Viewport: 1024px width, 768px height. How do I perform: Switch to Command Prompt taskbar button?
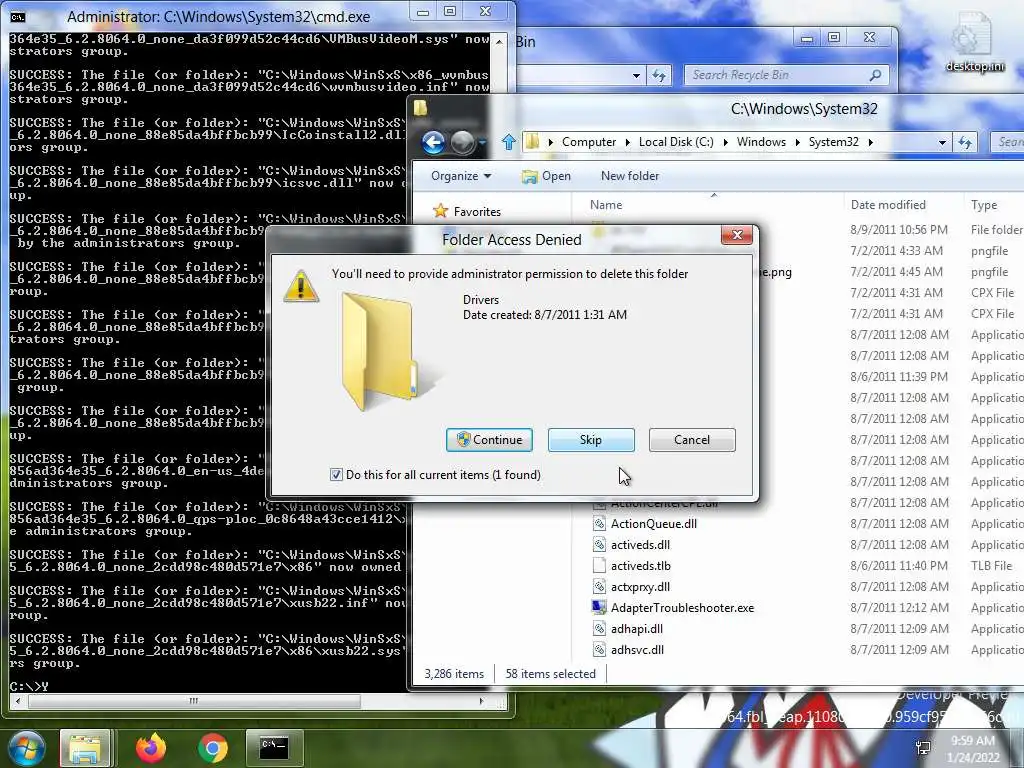tap(274, 748)
